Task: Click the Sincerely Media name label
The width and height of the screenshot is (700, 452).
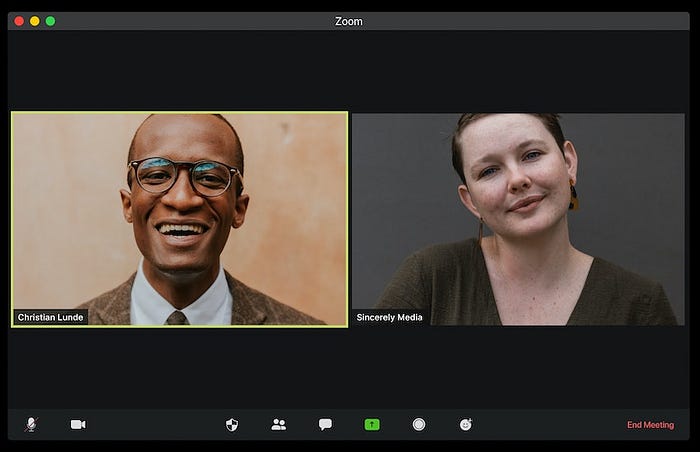Action: pos(389,317)
